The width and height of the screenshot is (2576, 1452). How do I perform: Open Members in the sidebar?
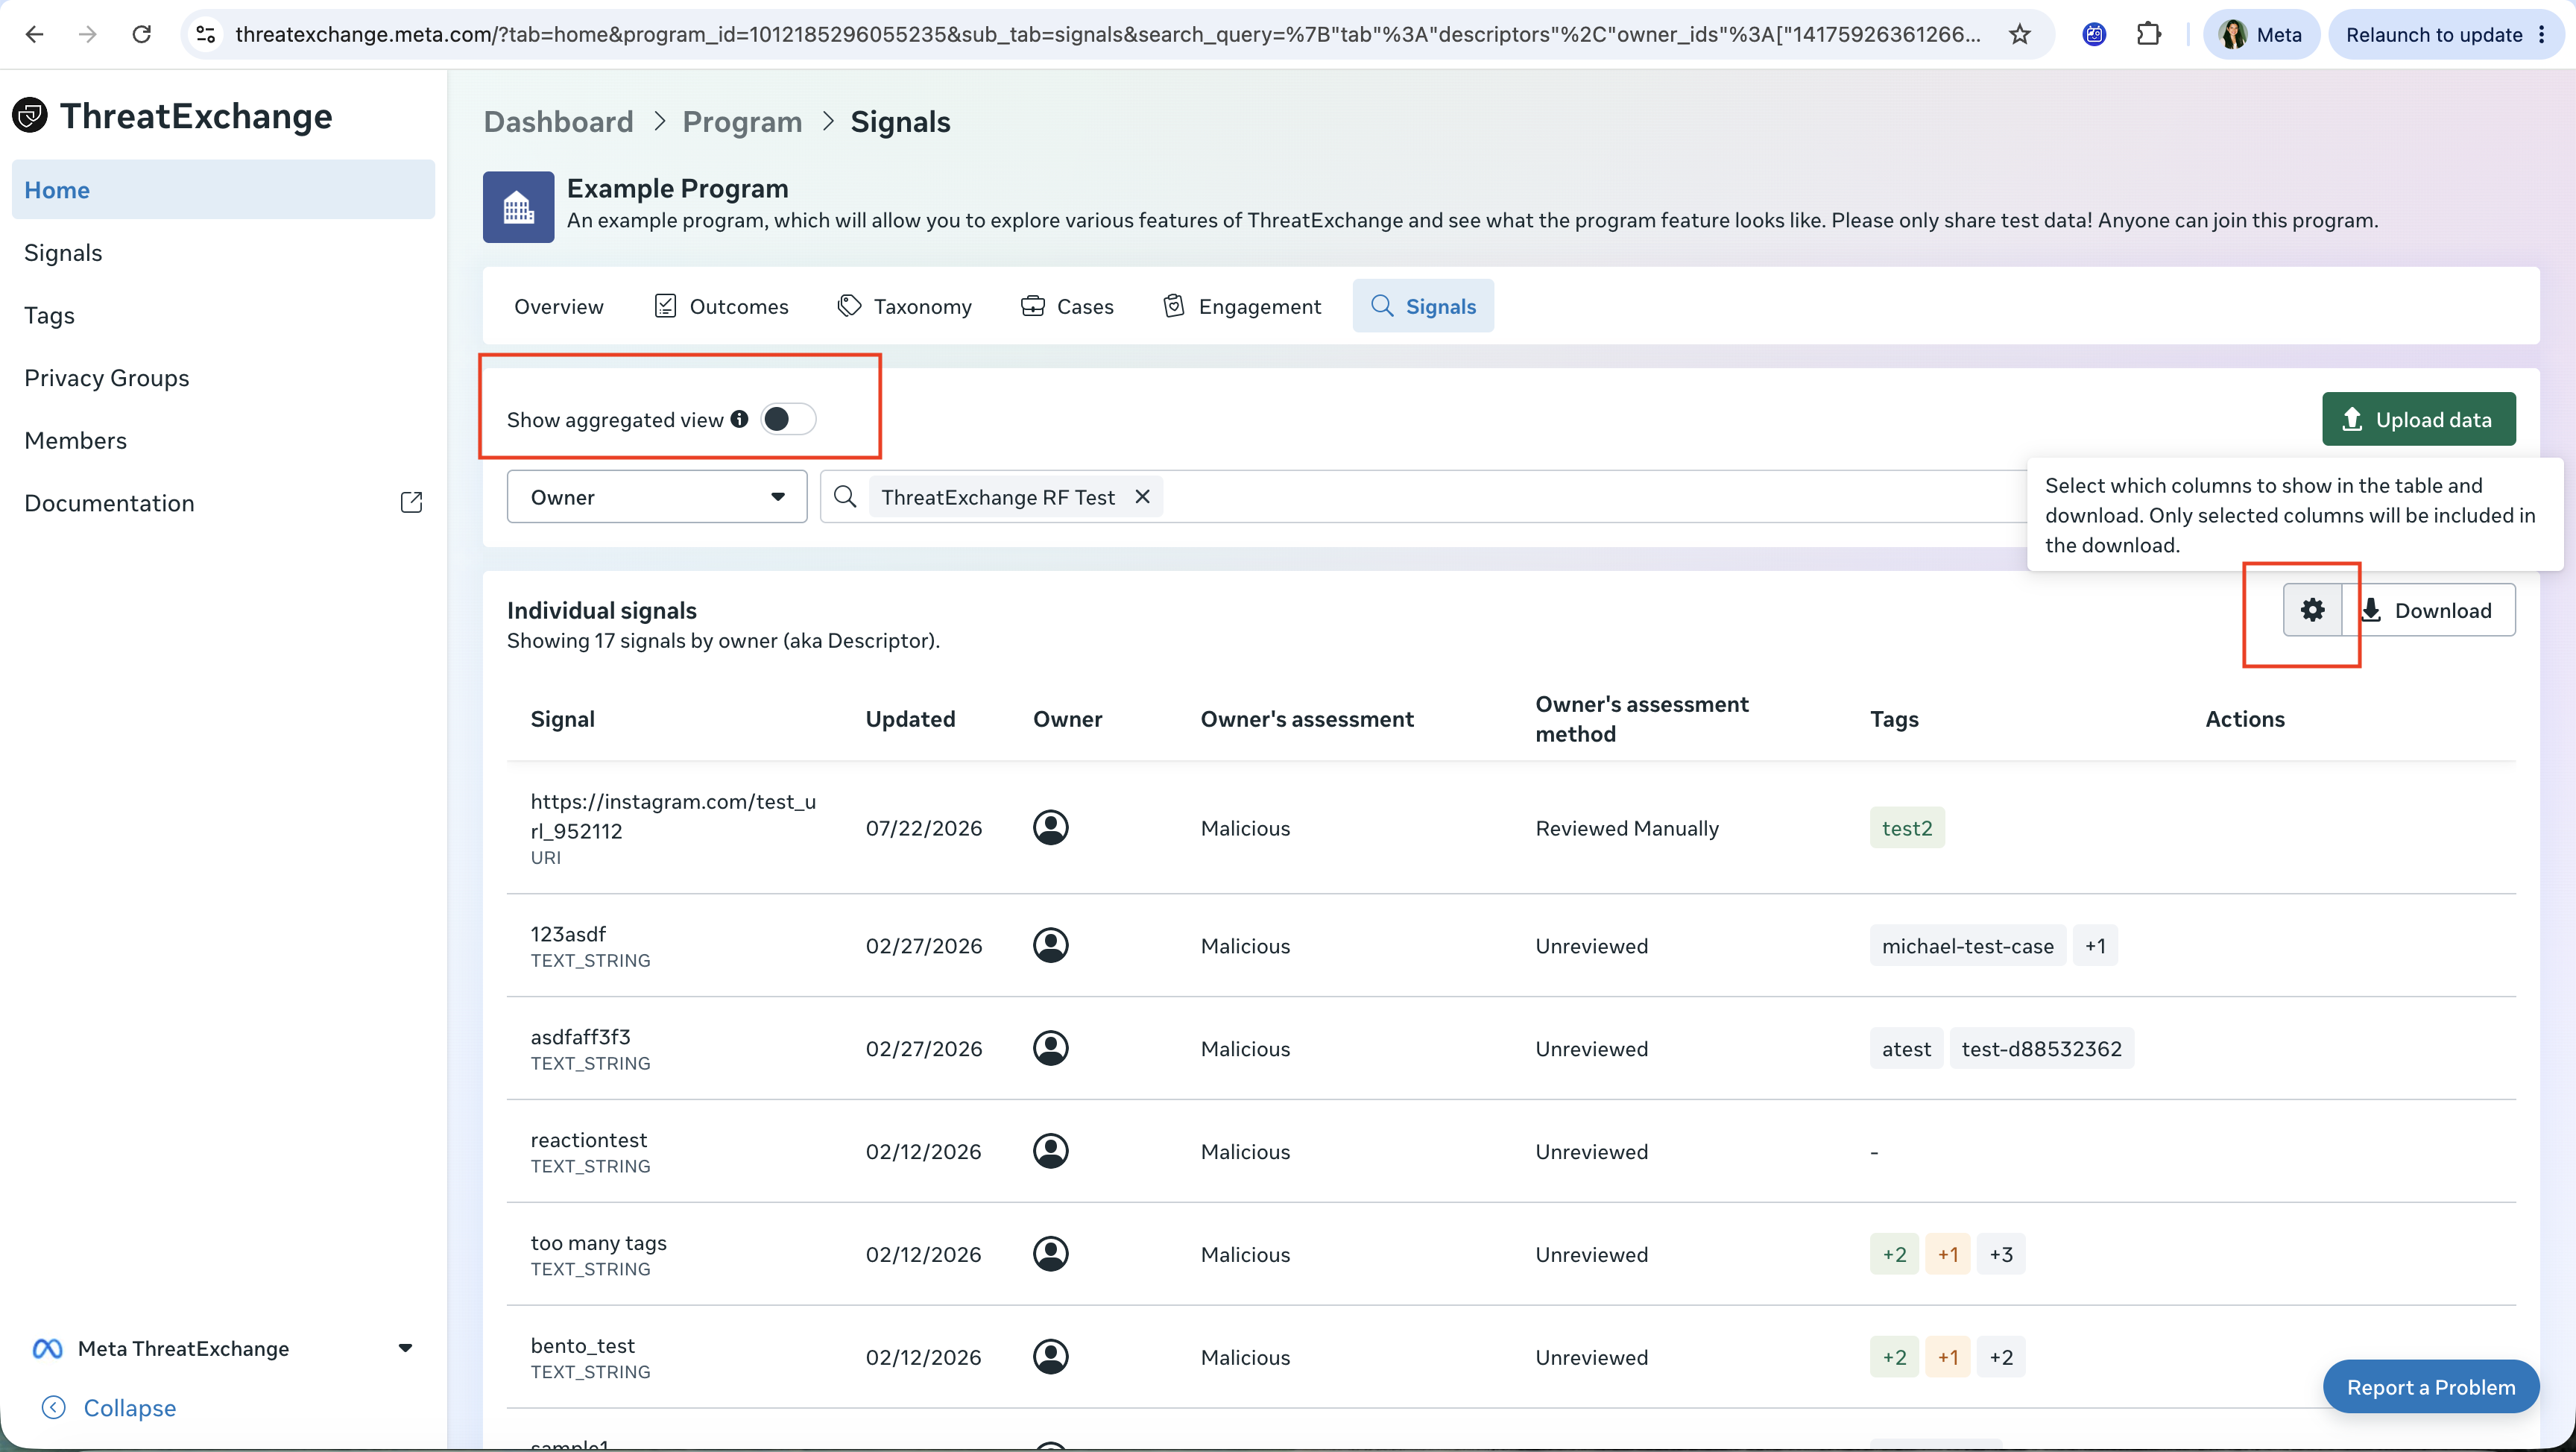coord(223,440)
